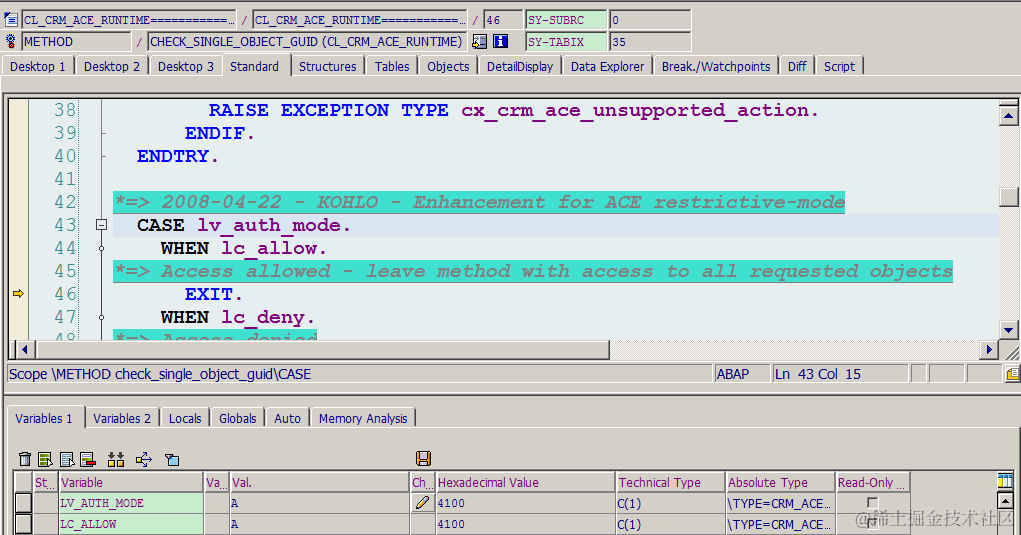The image size is (1021, 535).
Task: Open the Tables tab
Action: tap(392, 66)
